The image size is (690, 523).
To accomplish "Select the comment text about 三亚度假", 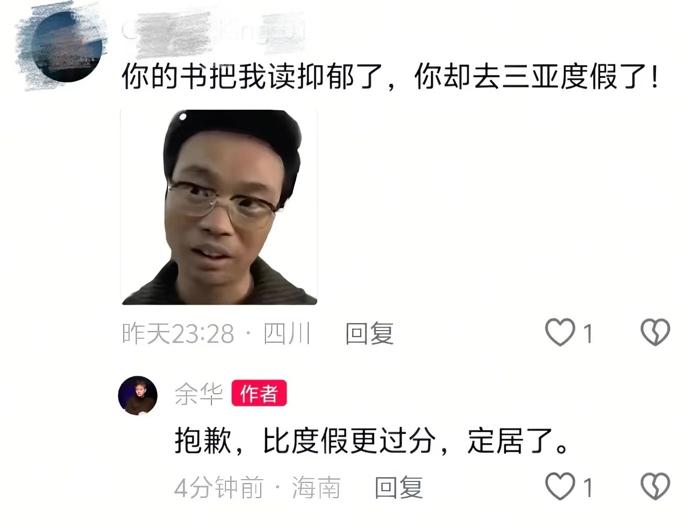I will click(x=391, y=77).
